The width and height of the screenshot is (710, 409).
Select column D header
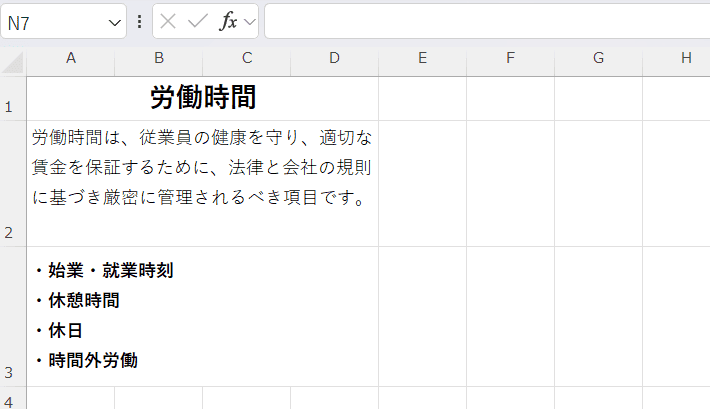(334, 59)
